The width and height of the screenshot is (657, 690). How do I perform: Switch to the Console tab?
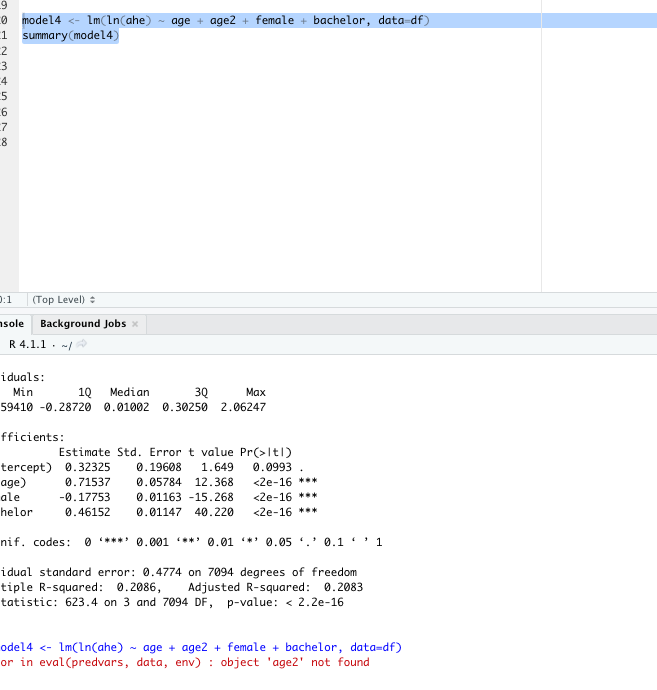[x=12, y=324]
